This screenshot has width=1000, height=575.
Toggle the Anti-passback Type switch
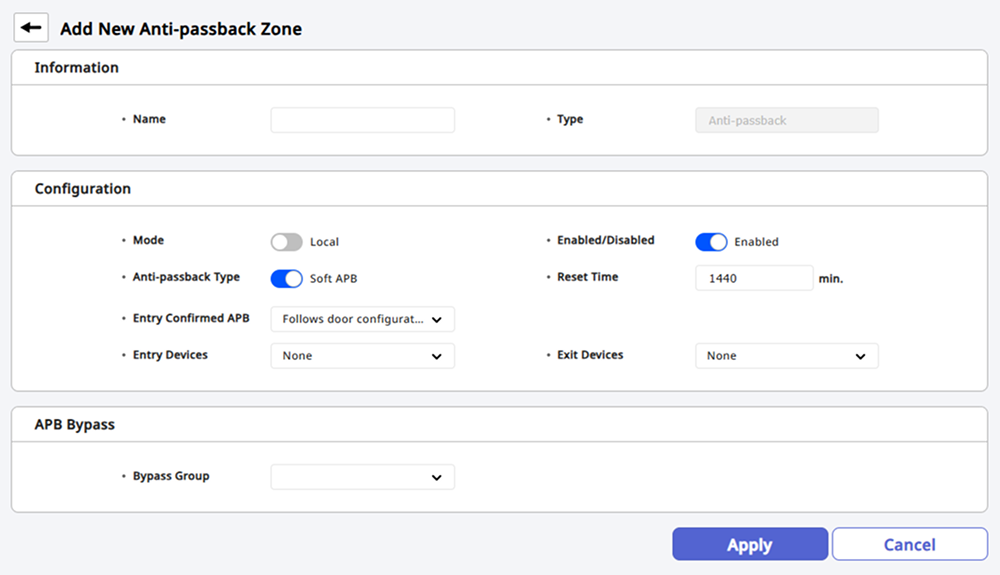pyautogui.click(x=286, y=278)
